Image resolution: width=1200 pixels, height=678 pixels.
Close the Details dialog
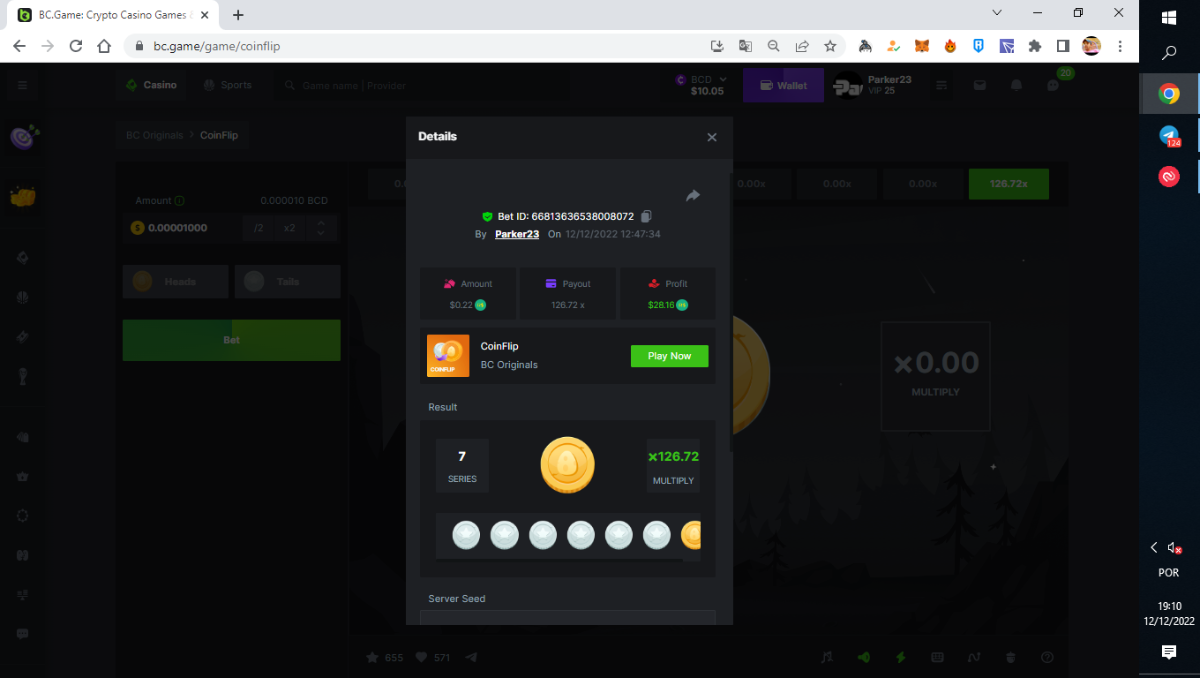pyautogui.click(x=712, y=137)
